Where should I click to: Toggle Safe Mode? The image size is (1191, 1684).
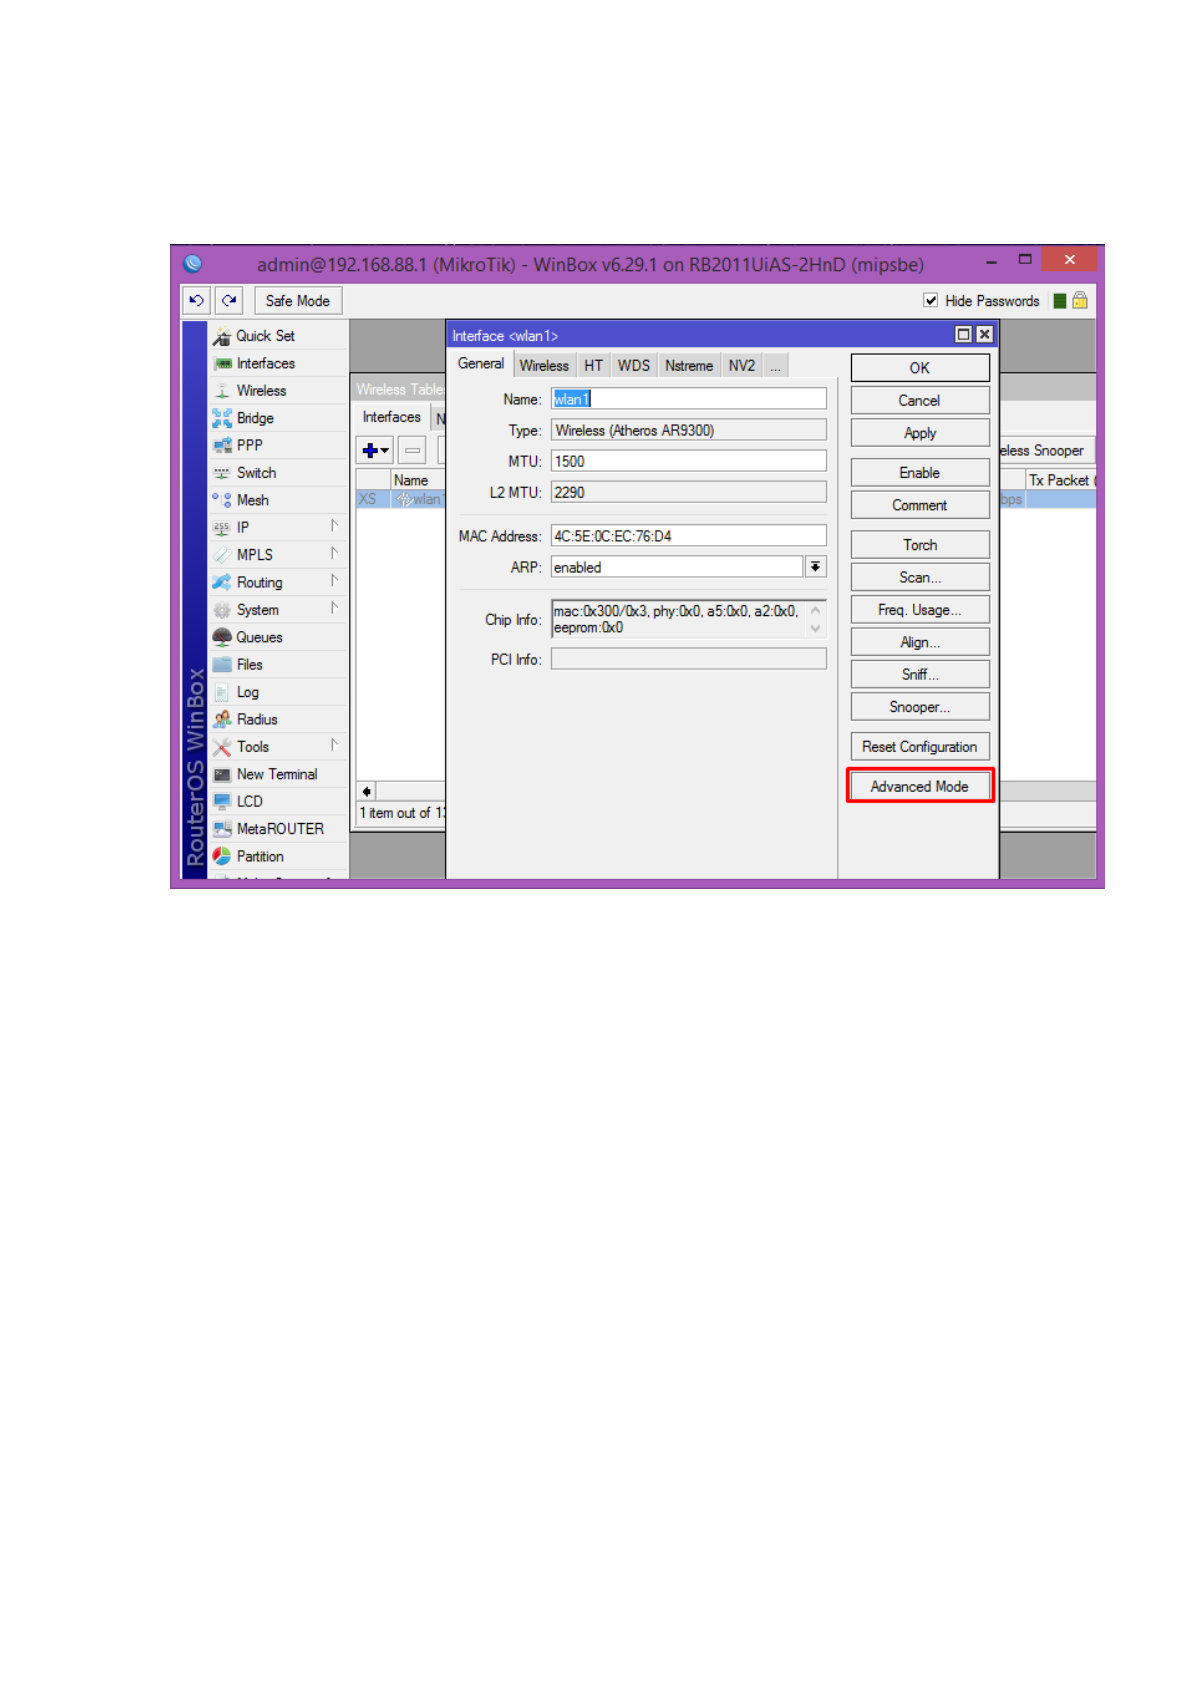pos(297,300)
